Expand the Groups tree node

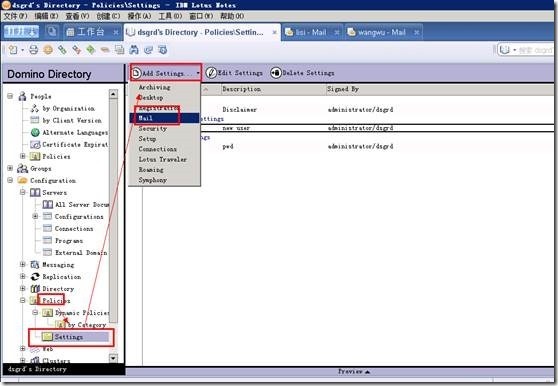coord(10,168)
